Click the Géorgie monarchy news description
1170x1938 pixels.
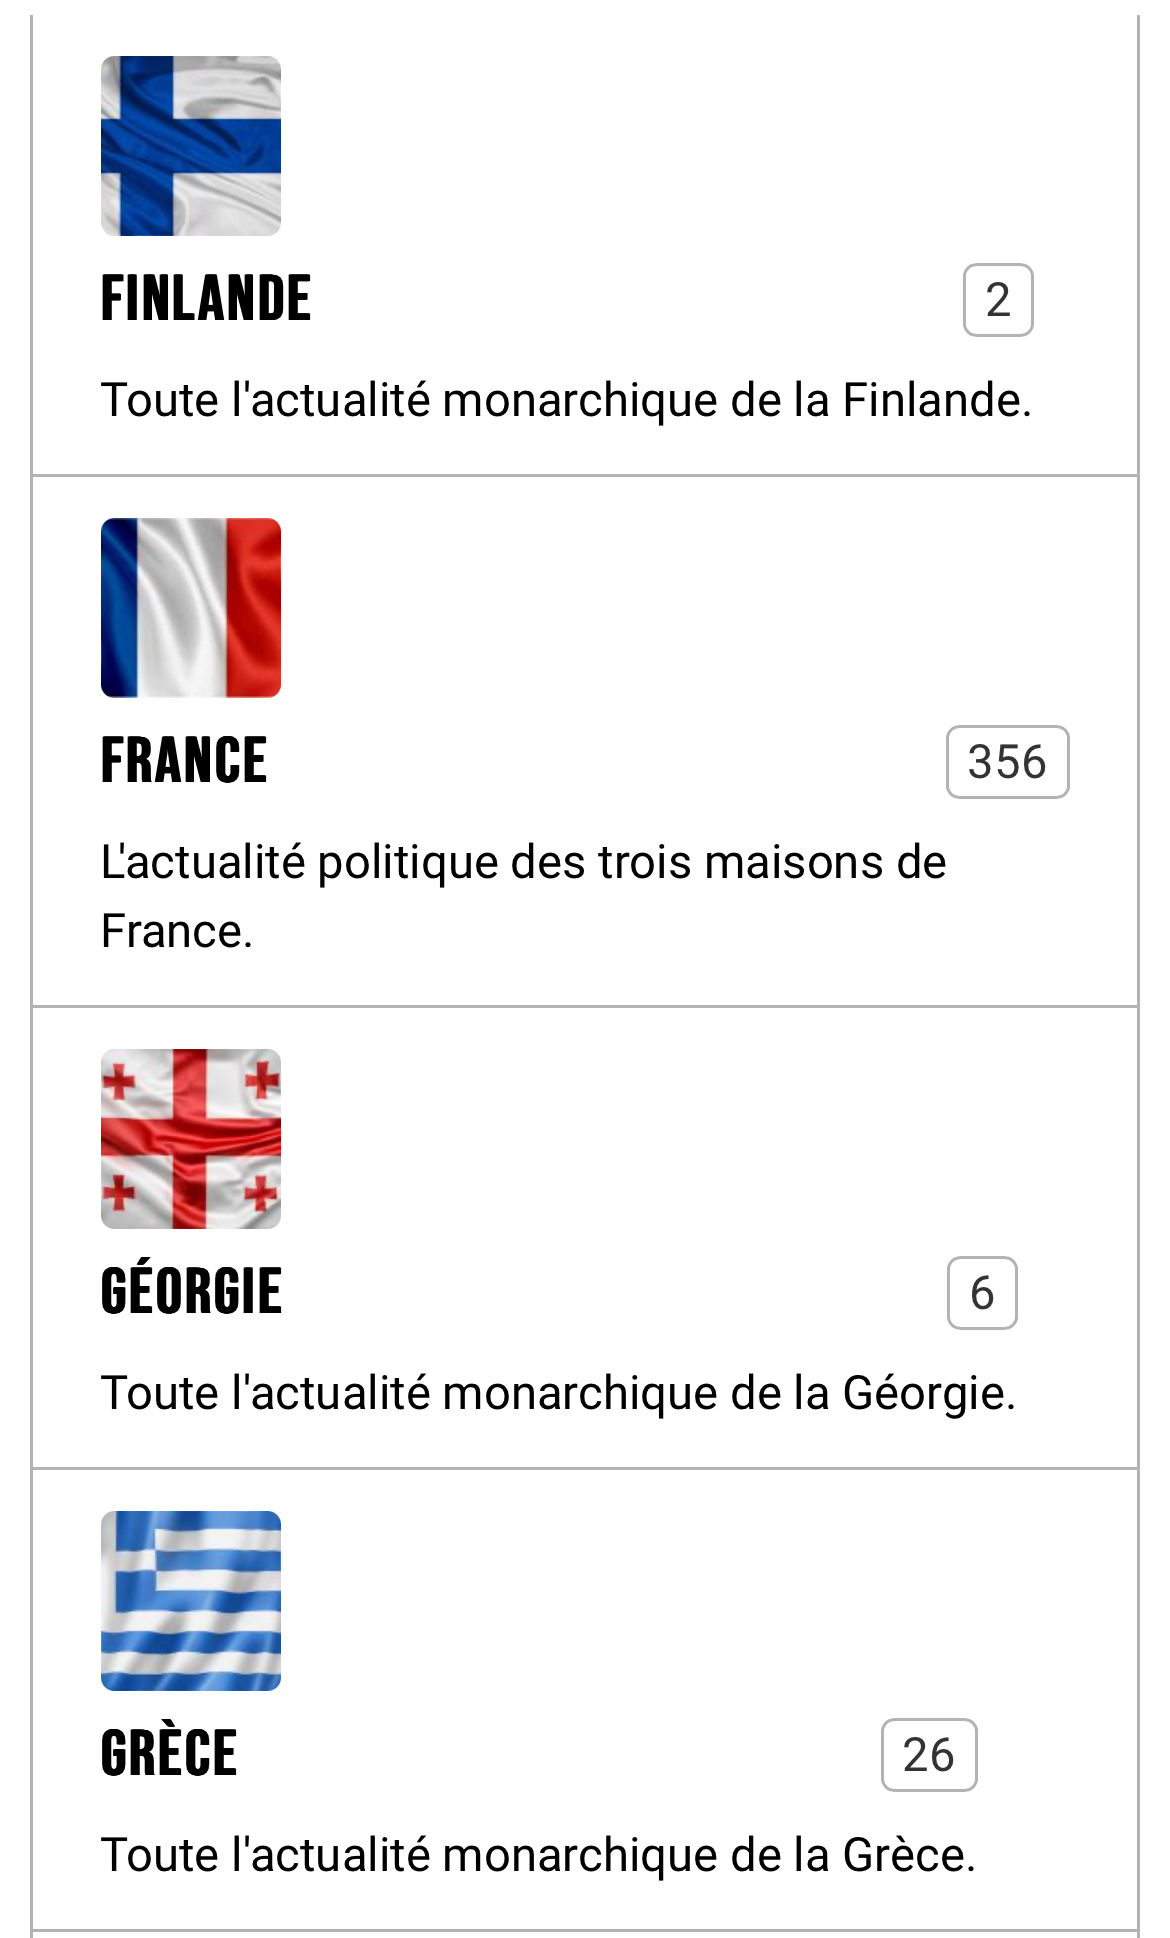(x=558, y=1393)
